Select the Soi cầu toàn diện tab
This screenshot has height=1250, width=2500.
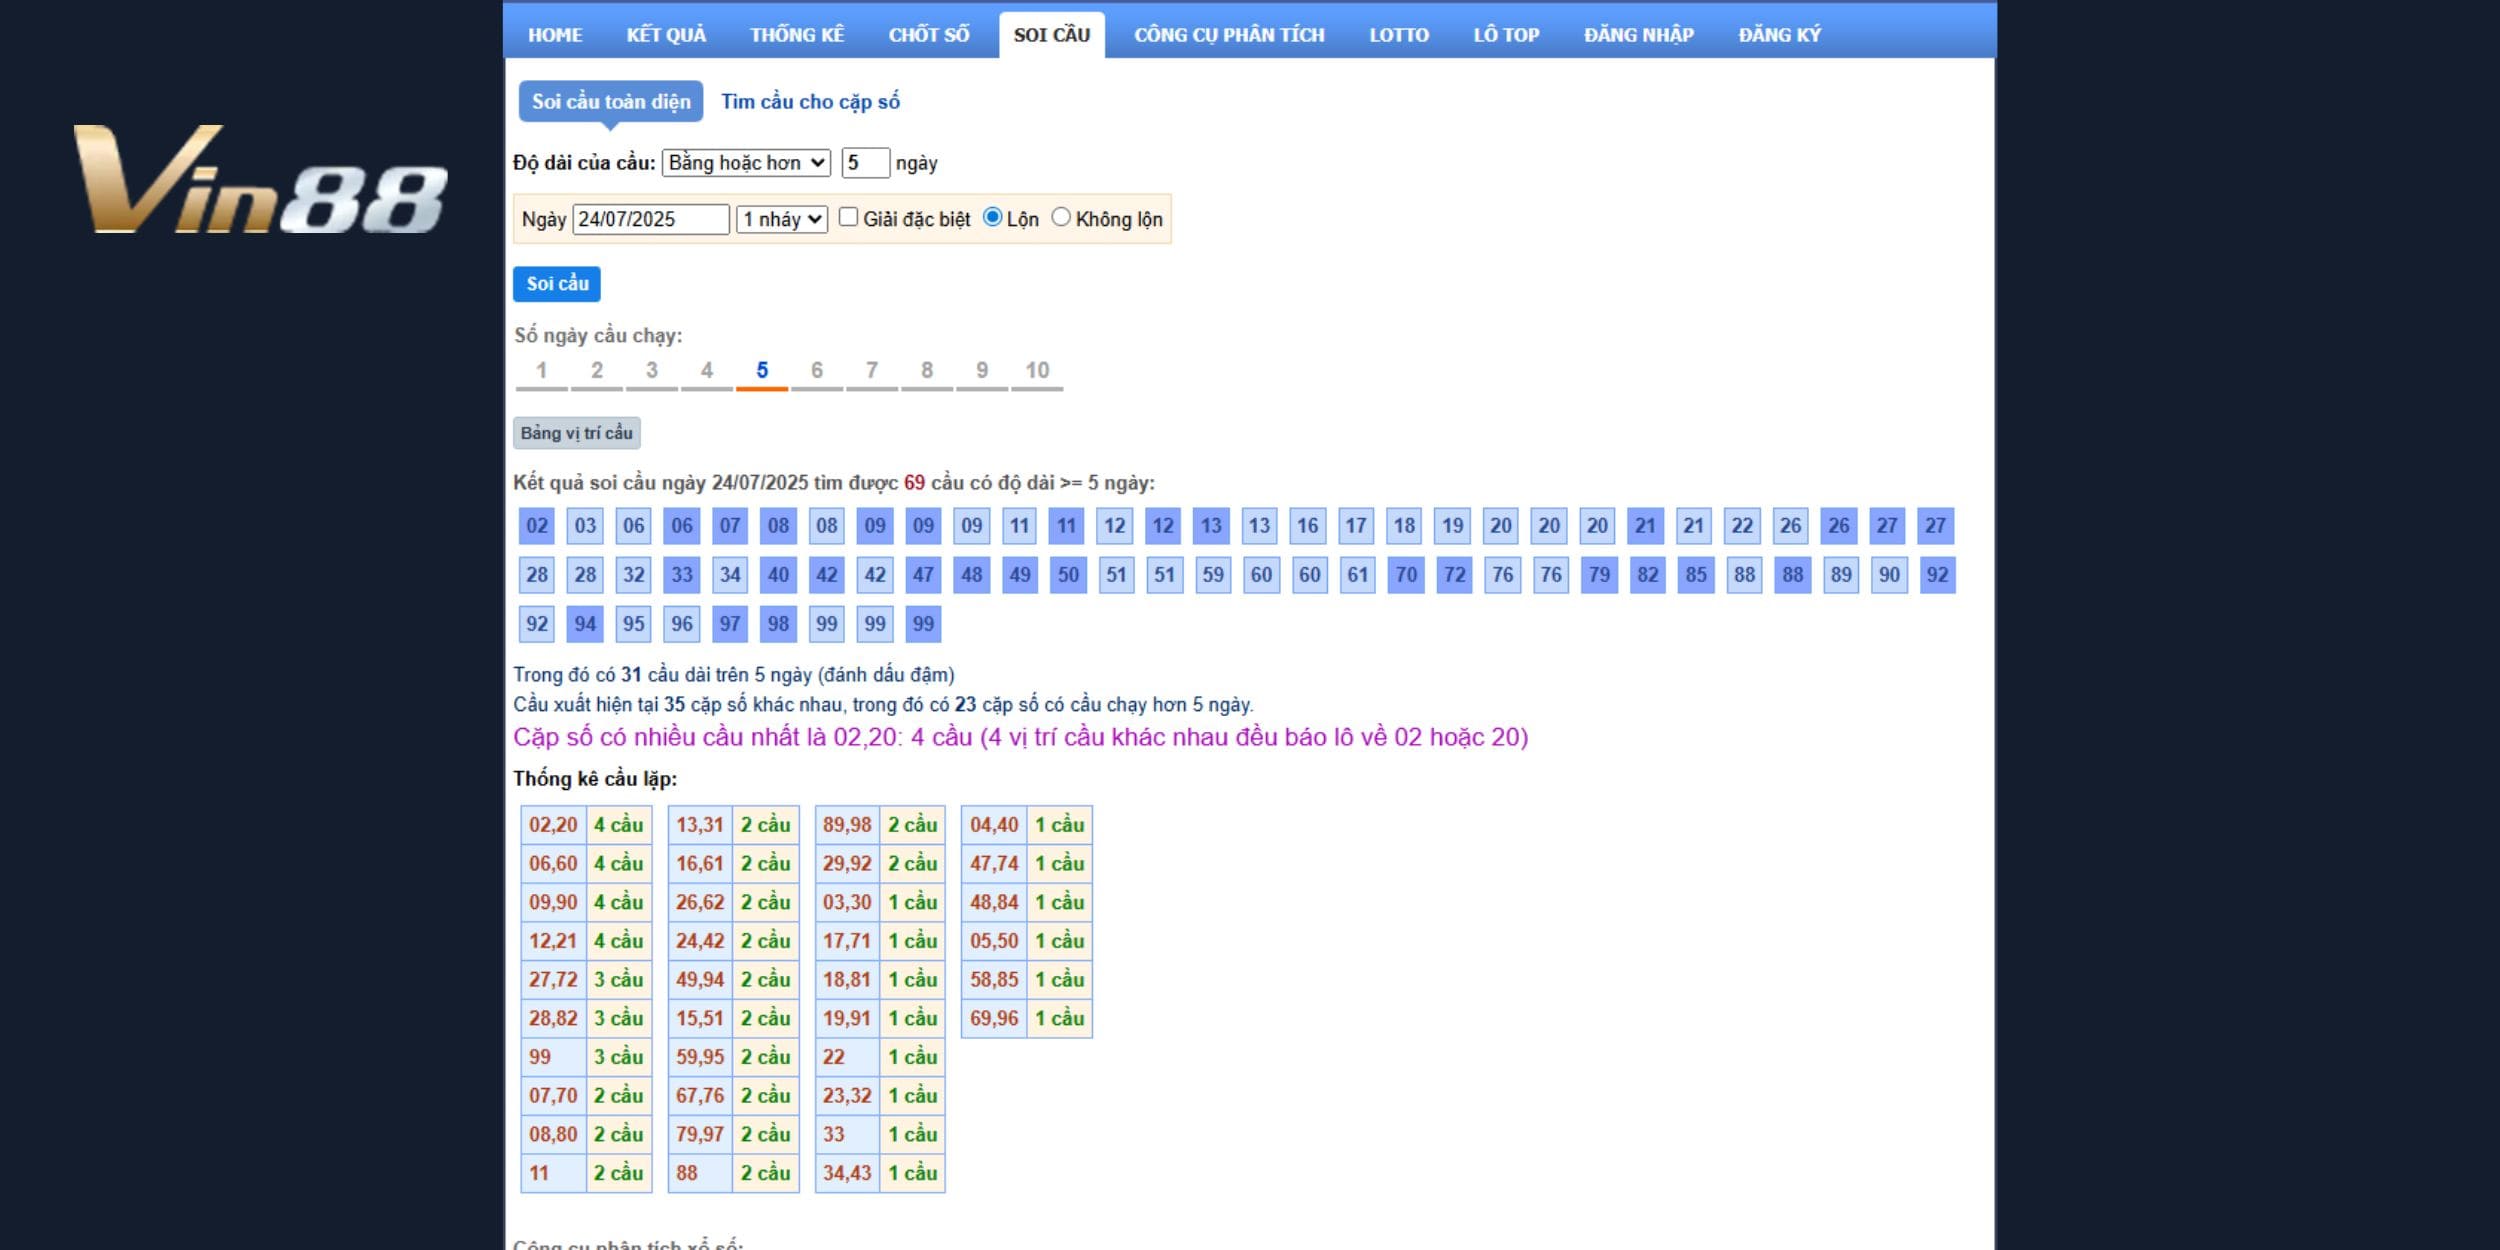point(611,102)
